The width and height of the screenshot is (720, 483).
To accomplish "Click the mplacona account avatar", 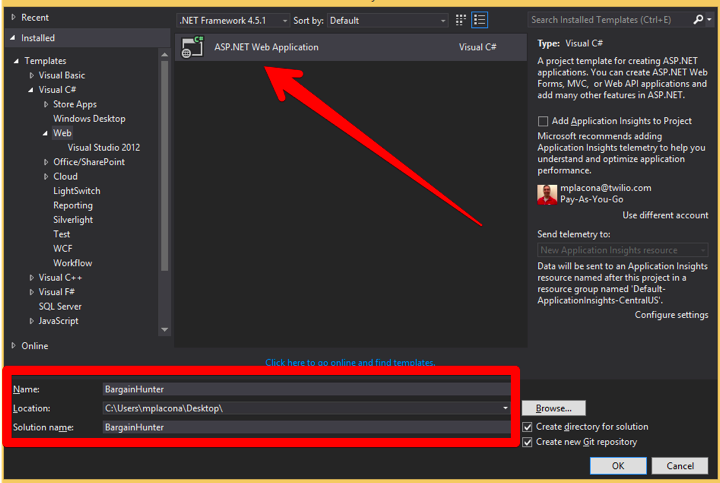I will [x=547, y=194].
